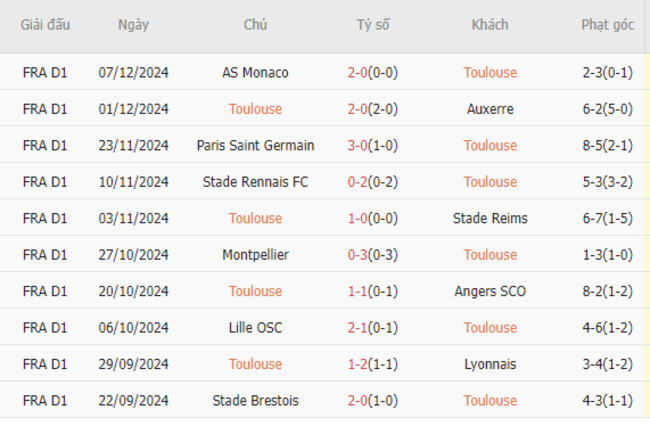Click the Tỷ số column header

pos(373,25)
